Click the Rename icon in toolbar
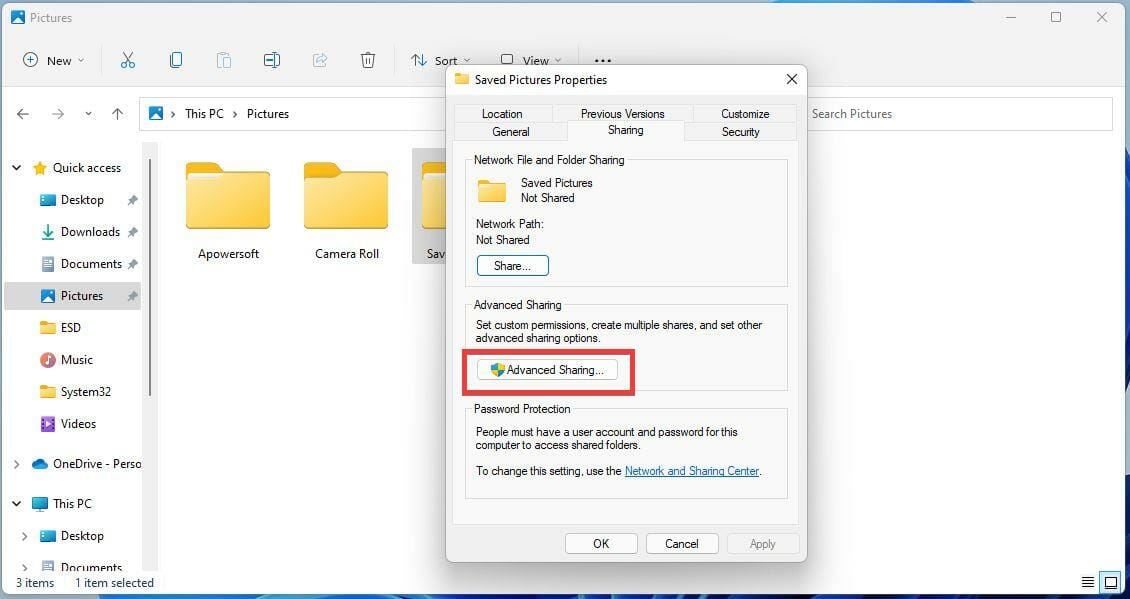The image size is (1130, 599). pyautogui.click(x=272, y=61)
